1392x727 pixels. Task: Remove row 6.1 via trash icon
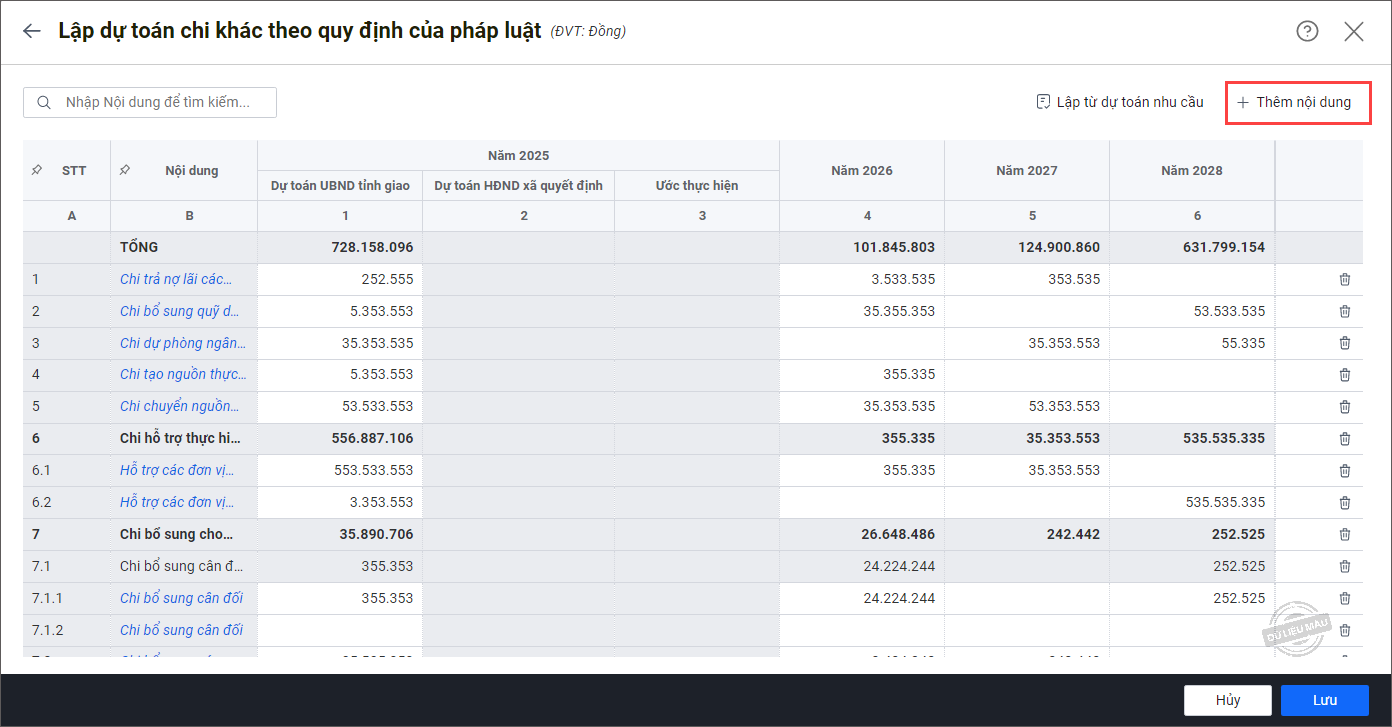[1345, 470]
